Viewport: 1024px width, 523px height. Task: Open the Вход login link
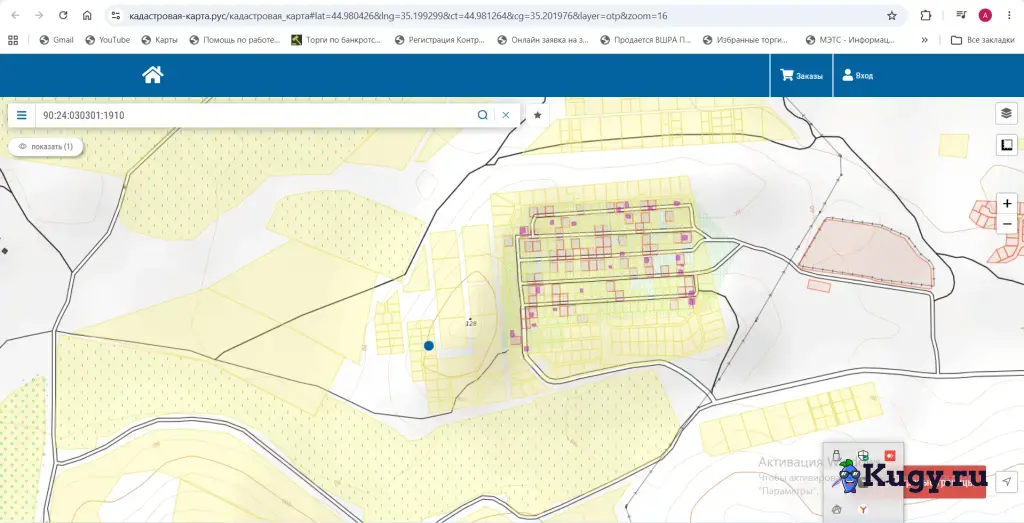(x=857, y=75)
